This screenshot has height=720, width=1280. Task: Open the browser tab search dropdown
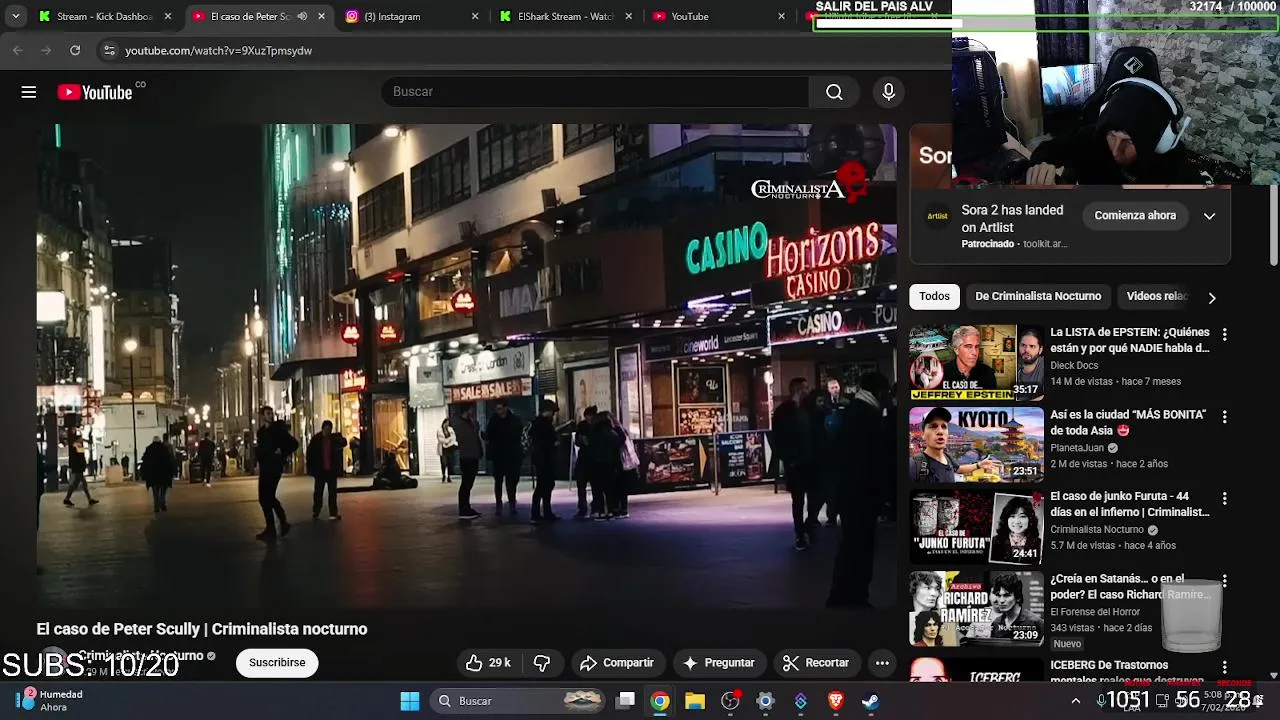pyautogui.click(x=16, y=16)
